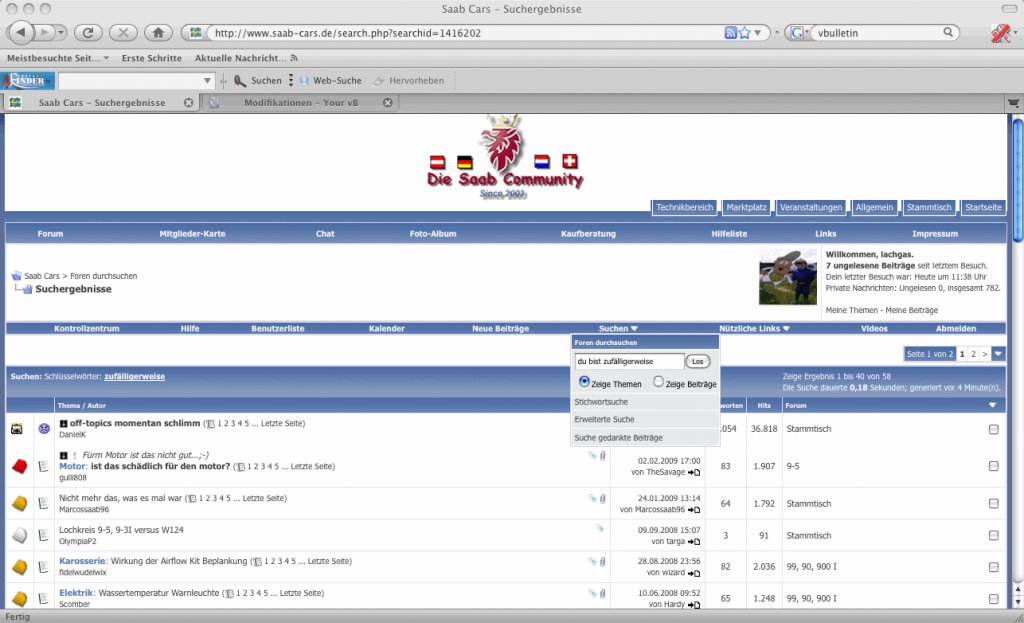Select the Zeige Themen radio button
The image size is (1024, 623).
(584, 381)
